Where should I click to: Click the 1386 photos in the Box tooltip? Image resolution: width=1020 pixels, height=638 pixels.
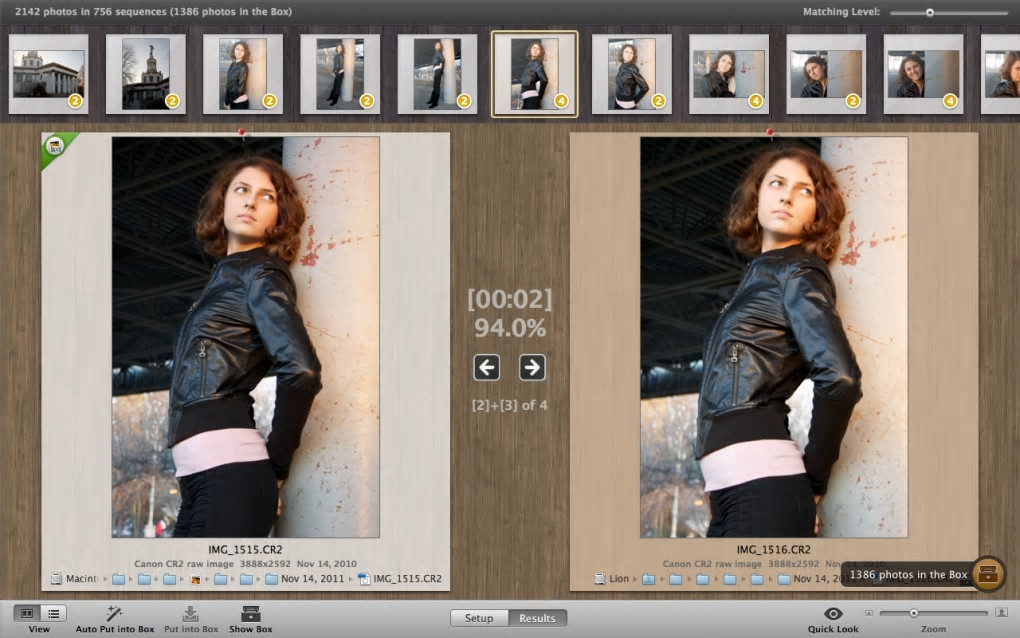(908, 574)
